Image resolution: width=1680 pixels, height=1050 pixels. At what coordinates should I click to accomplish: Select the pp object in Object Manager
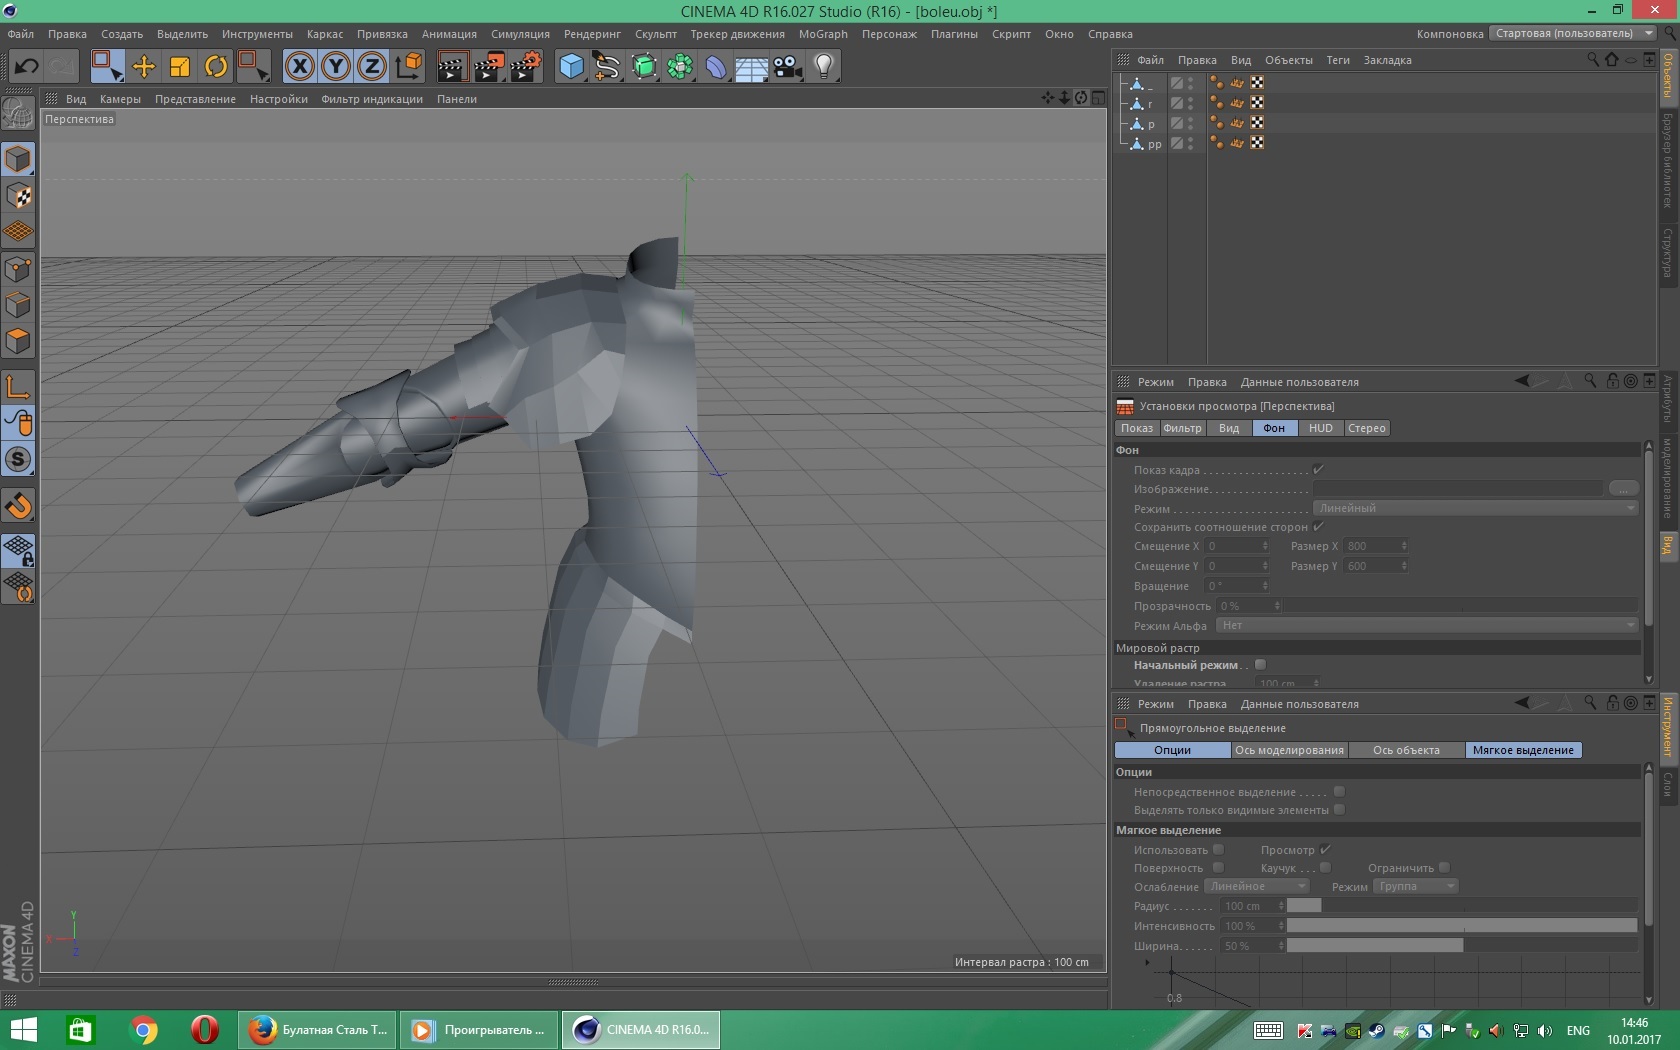coord(1154,144)
